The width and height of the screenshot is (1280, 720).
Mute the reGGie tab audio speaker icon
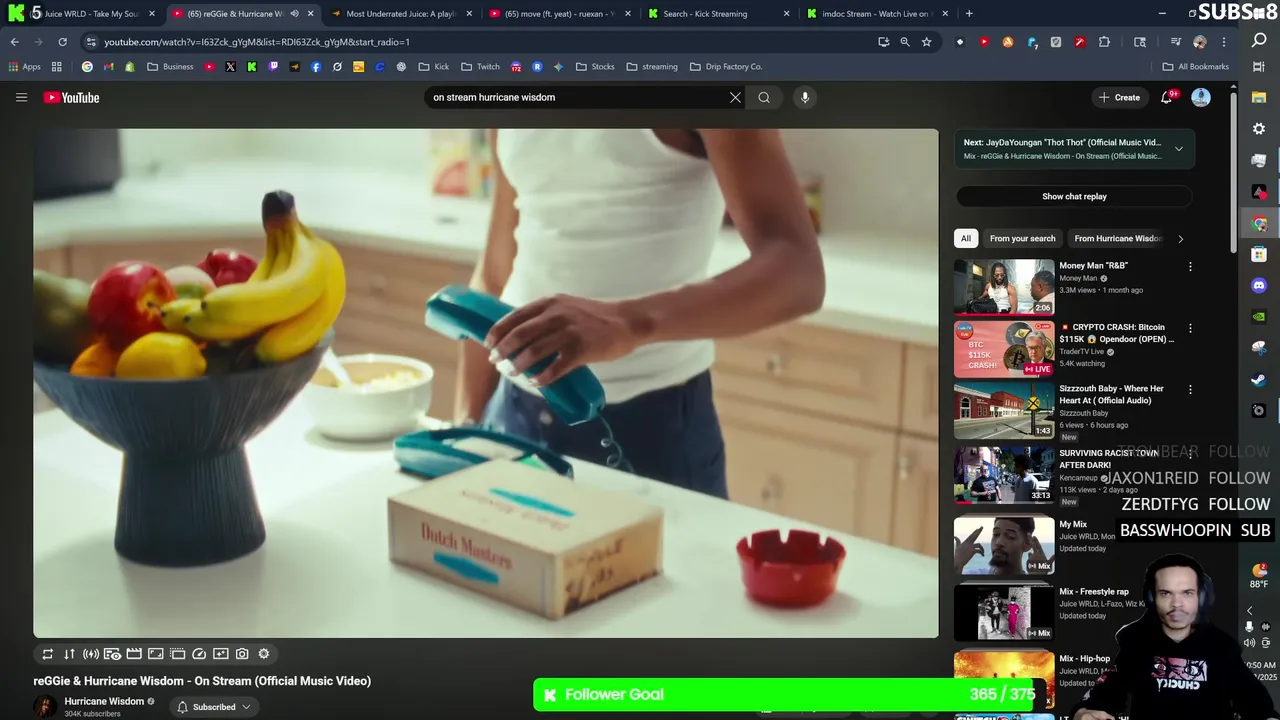click(x=294, y=14)
